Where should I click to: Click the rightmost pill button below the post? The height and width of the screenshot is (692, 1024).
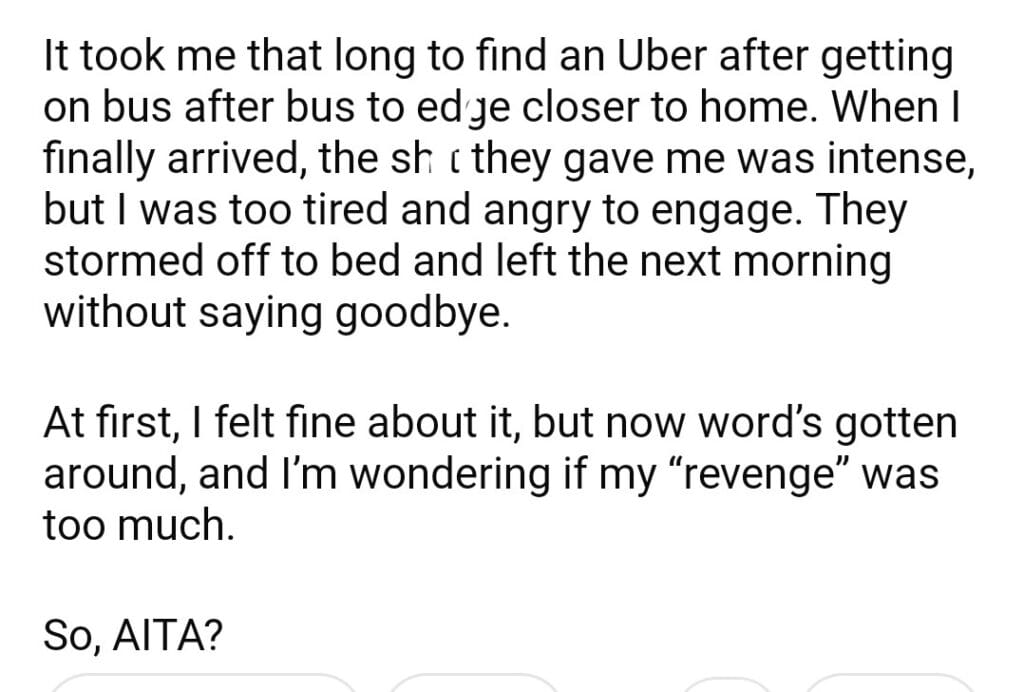(888, 685)
